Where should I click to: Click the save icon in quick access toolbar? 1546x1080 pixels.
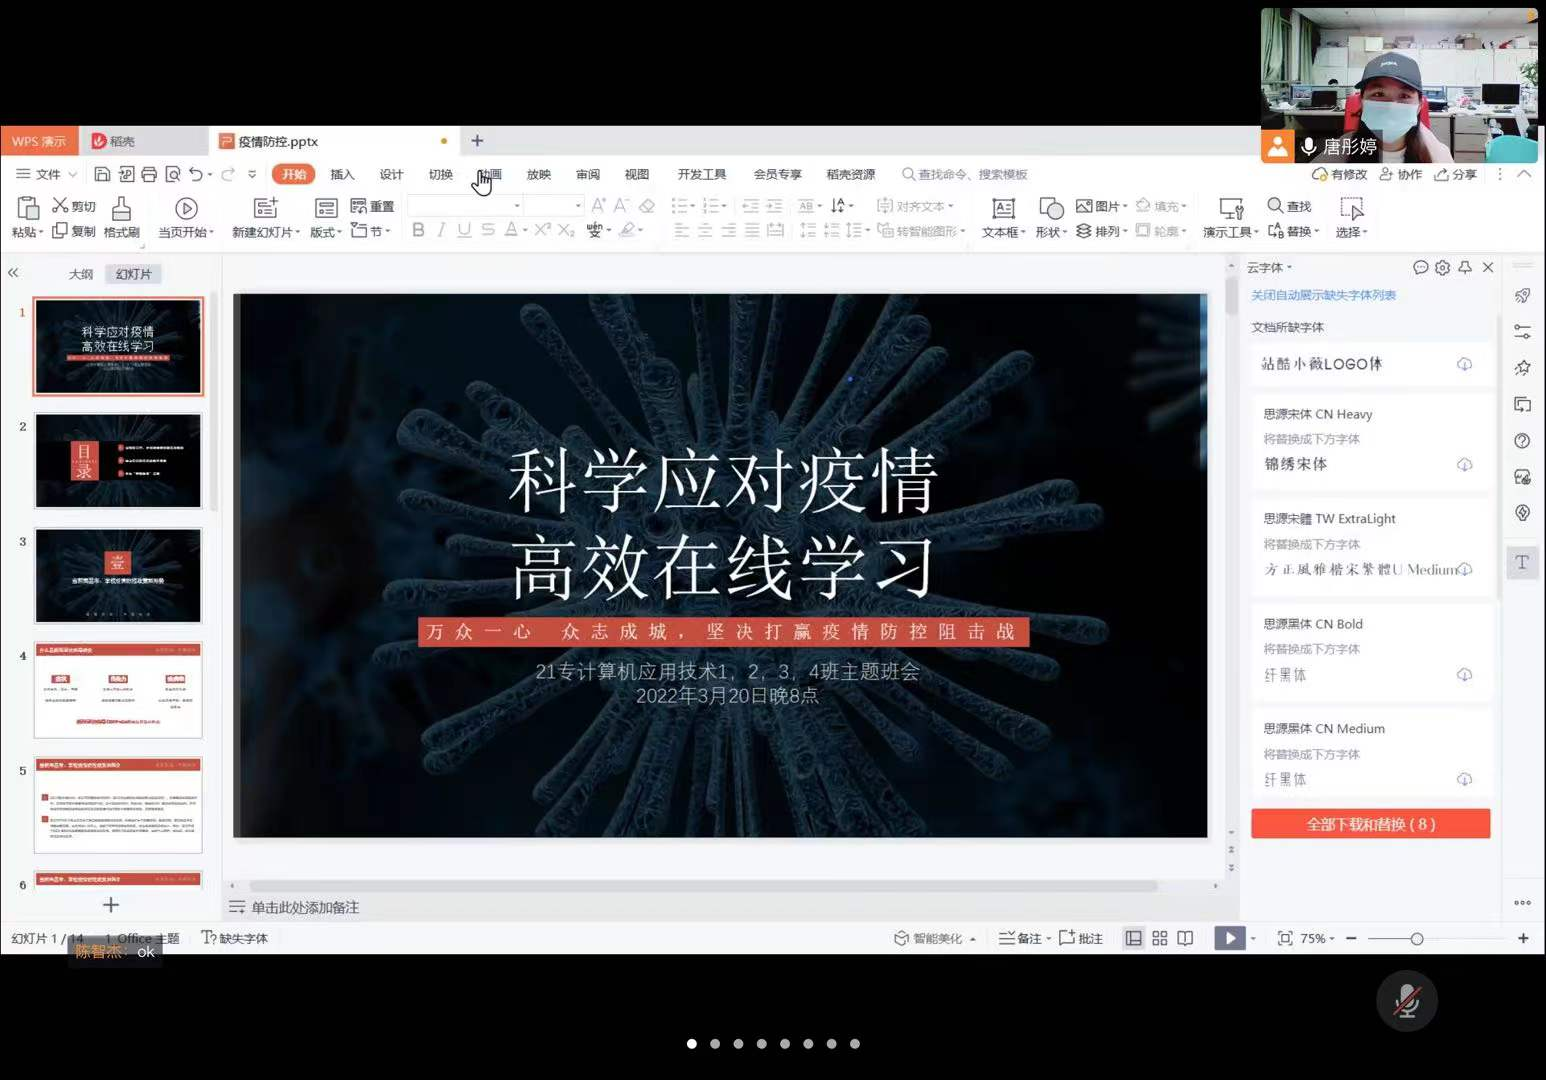point(102,174)
